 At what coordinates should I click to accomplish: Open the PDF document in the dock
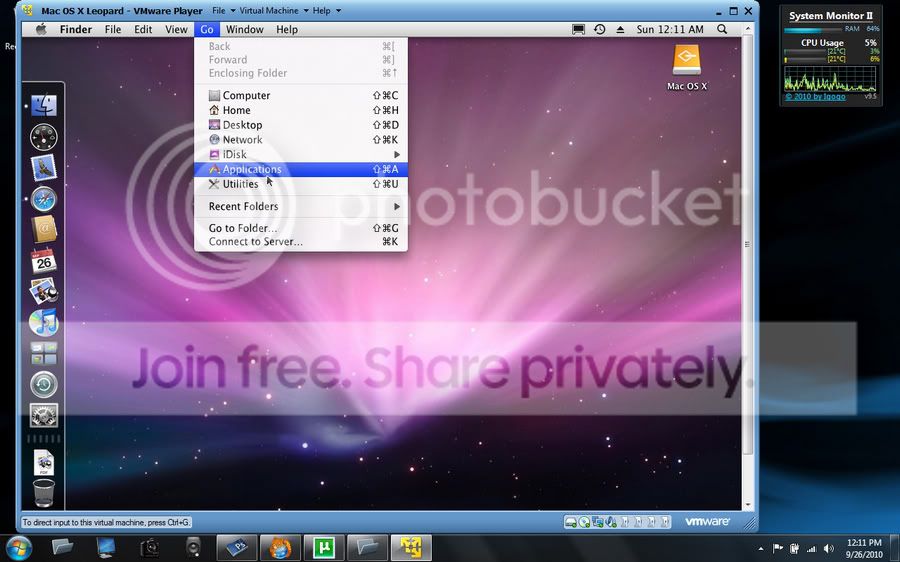tap(44, 463)
